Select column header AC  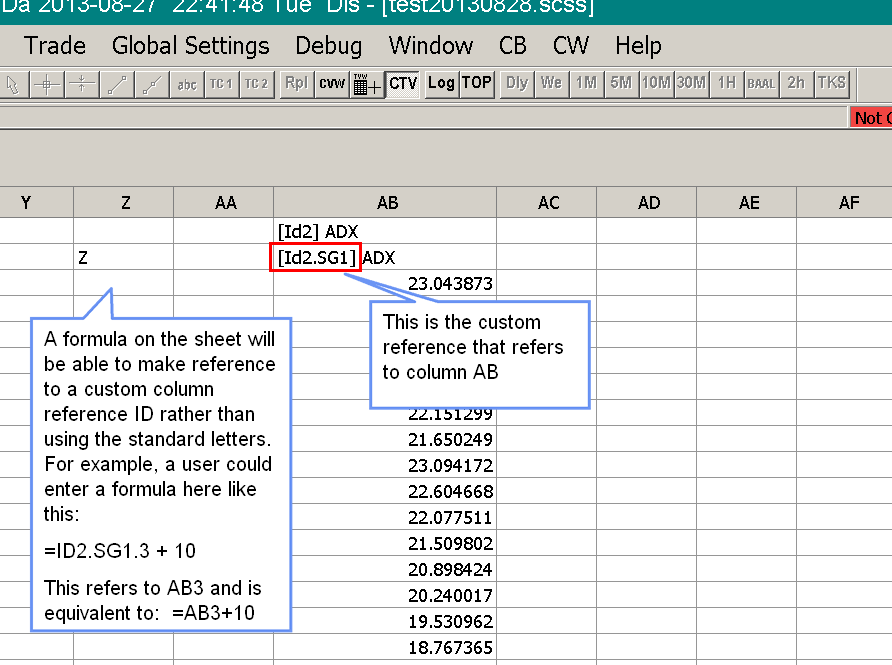pyautogui.click(x=547, y=203)
